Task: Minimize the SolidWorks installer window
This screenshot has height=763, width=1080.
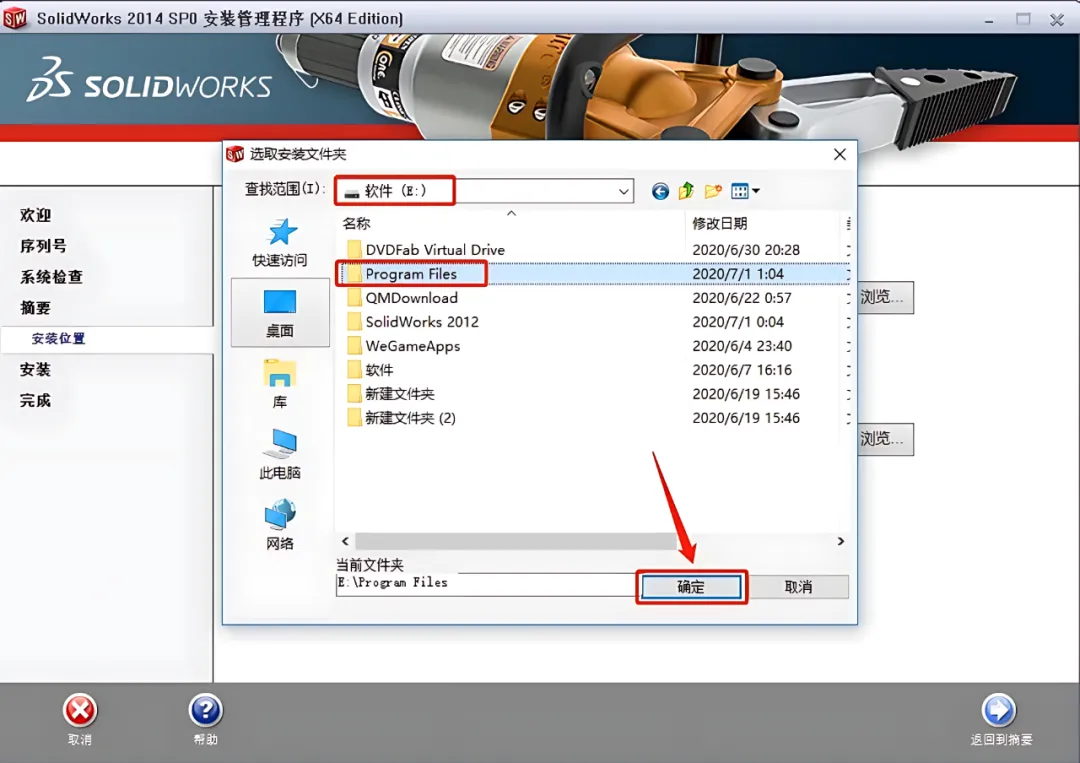Action: coord(989,19)
